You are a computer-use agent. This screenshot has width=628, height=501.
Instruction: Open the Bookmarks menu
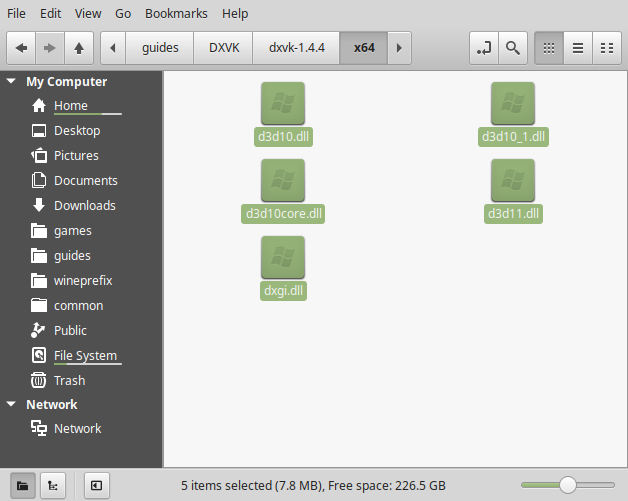[176, 14]
